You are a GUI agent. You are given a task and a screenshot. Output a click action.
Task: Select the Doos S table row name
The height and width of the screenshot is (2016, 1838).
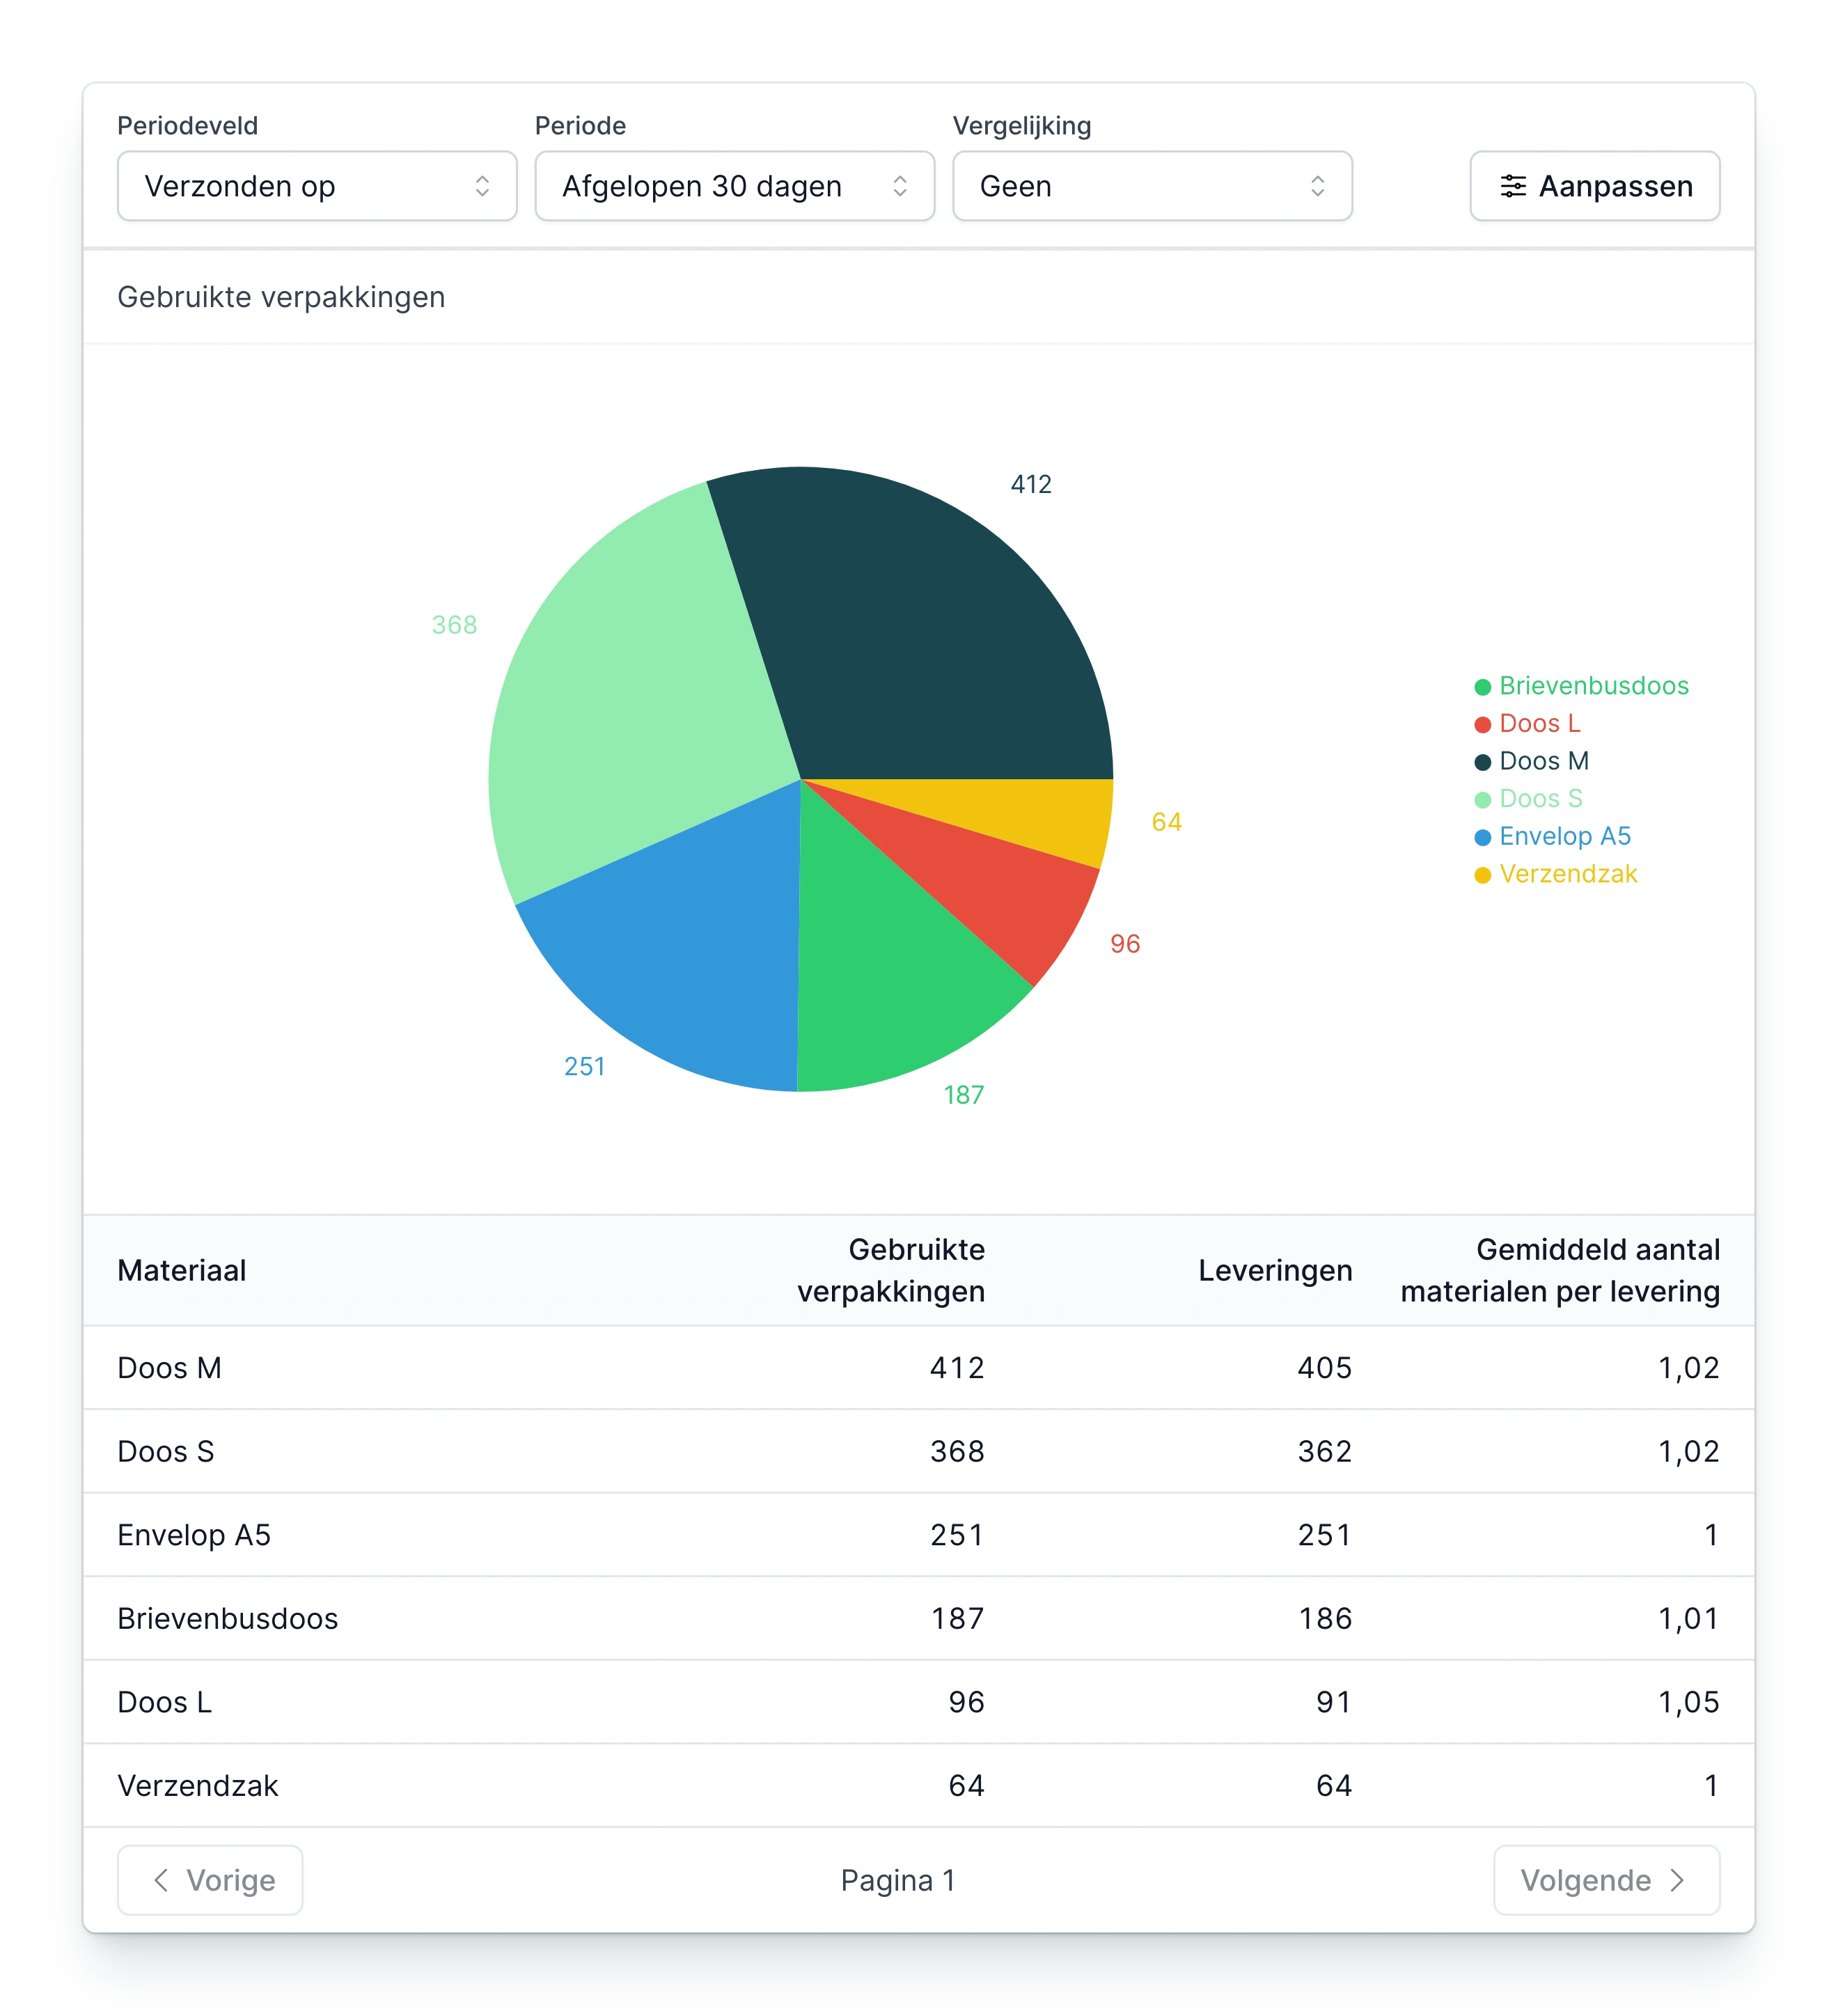[x=165, y=1451]
